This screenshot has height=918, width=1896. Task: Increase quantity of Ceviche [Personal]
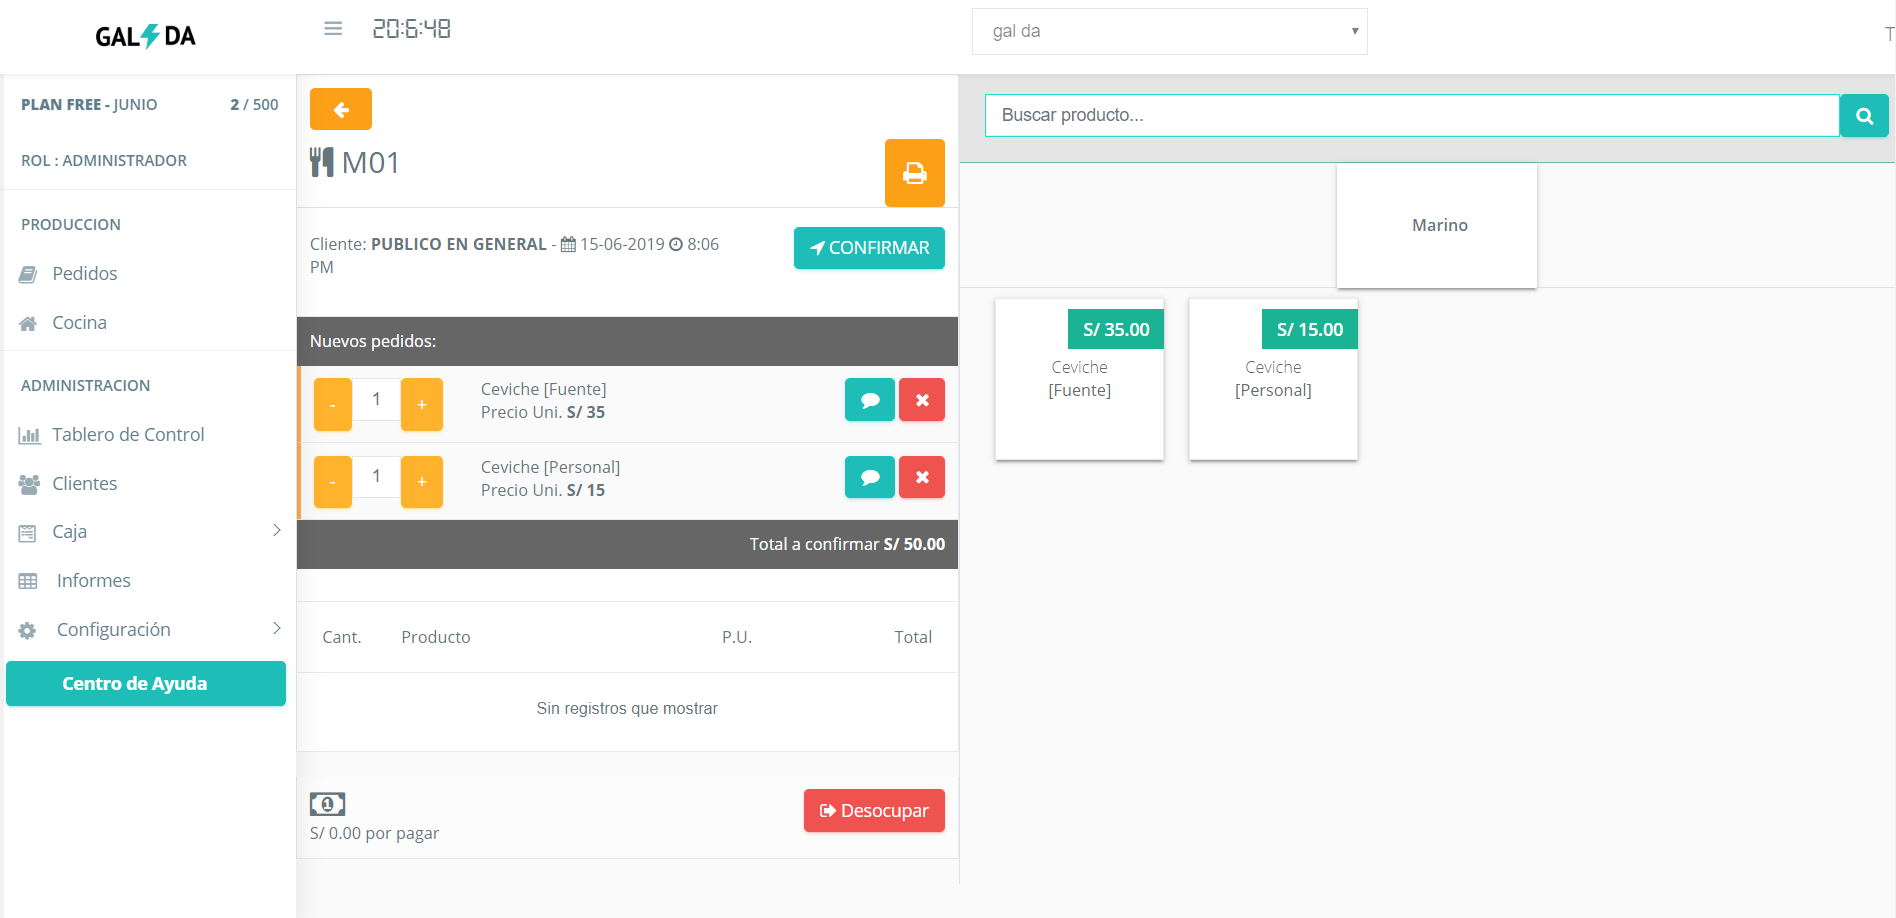click(x=422, y=481)
